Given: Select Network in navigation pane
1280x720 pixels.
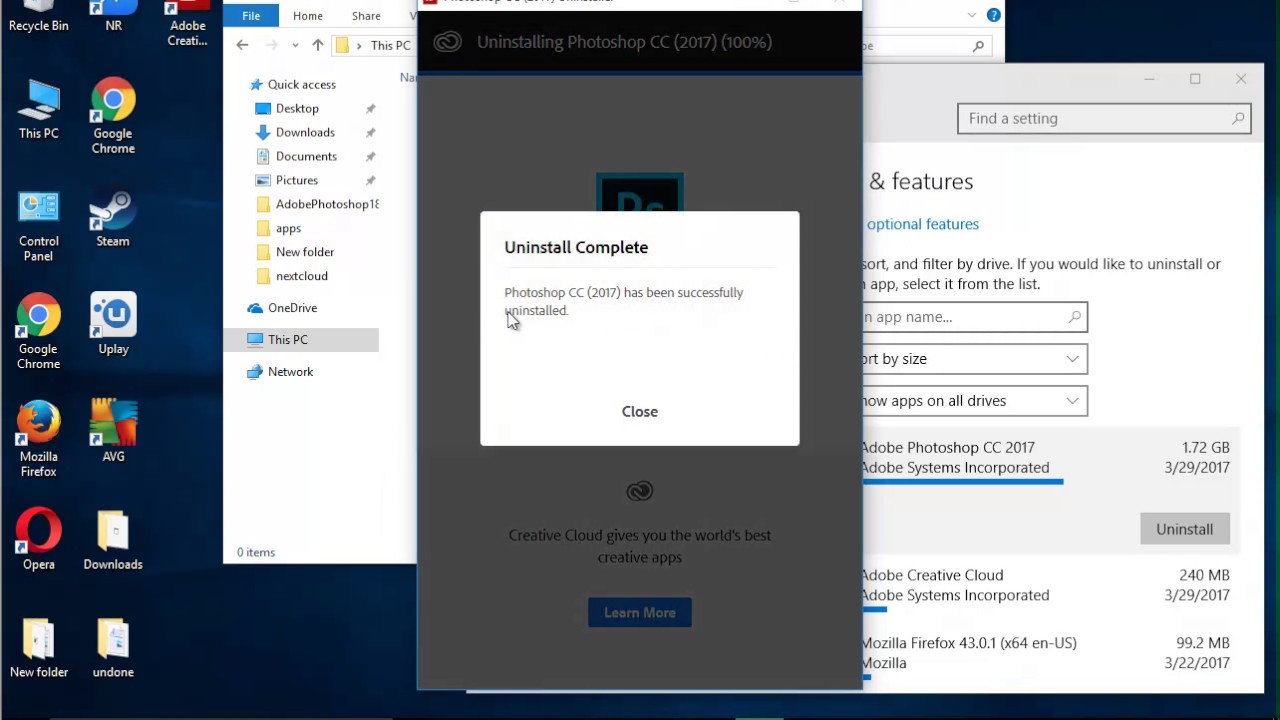Looking at the screenshot, I should (290, 372).
